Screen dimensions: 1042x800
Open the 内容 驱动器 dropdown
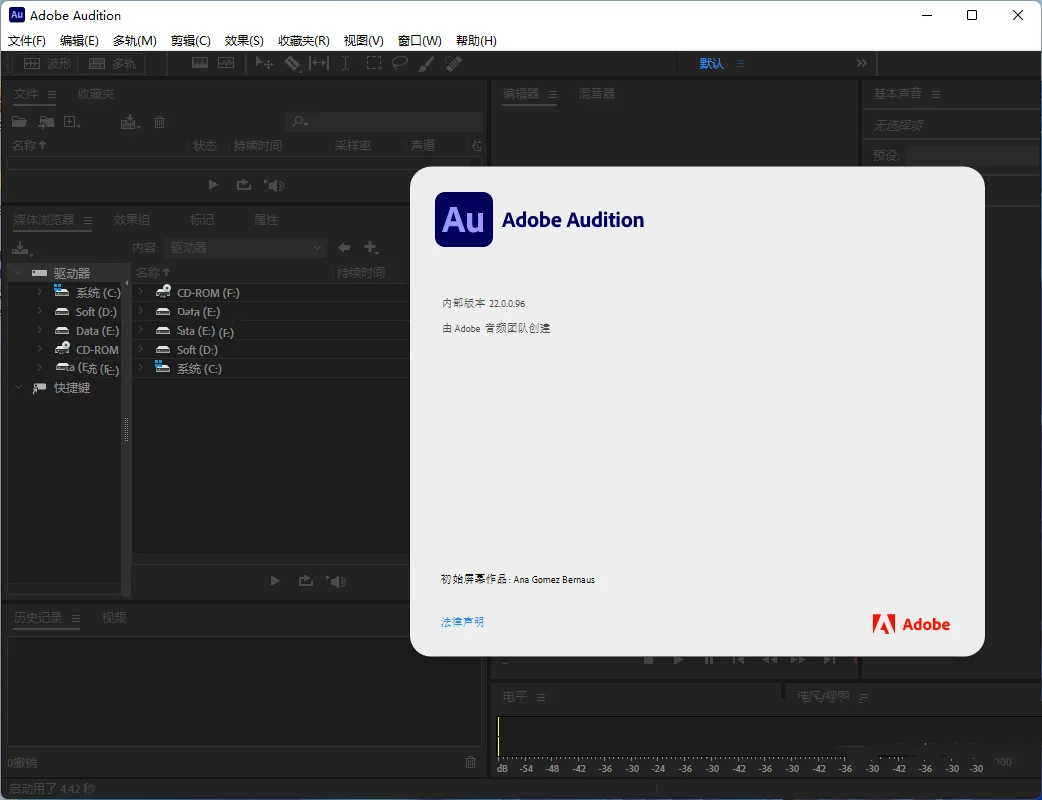click(x=245, y=247)
